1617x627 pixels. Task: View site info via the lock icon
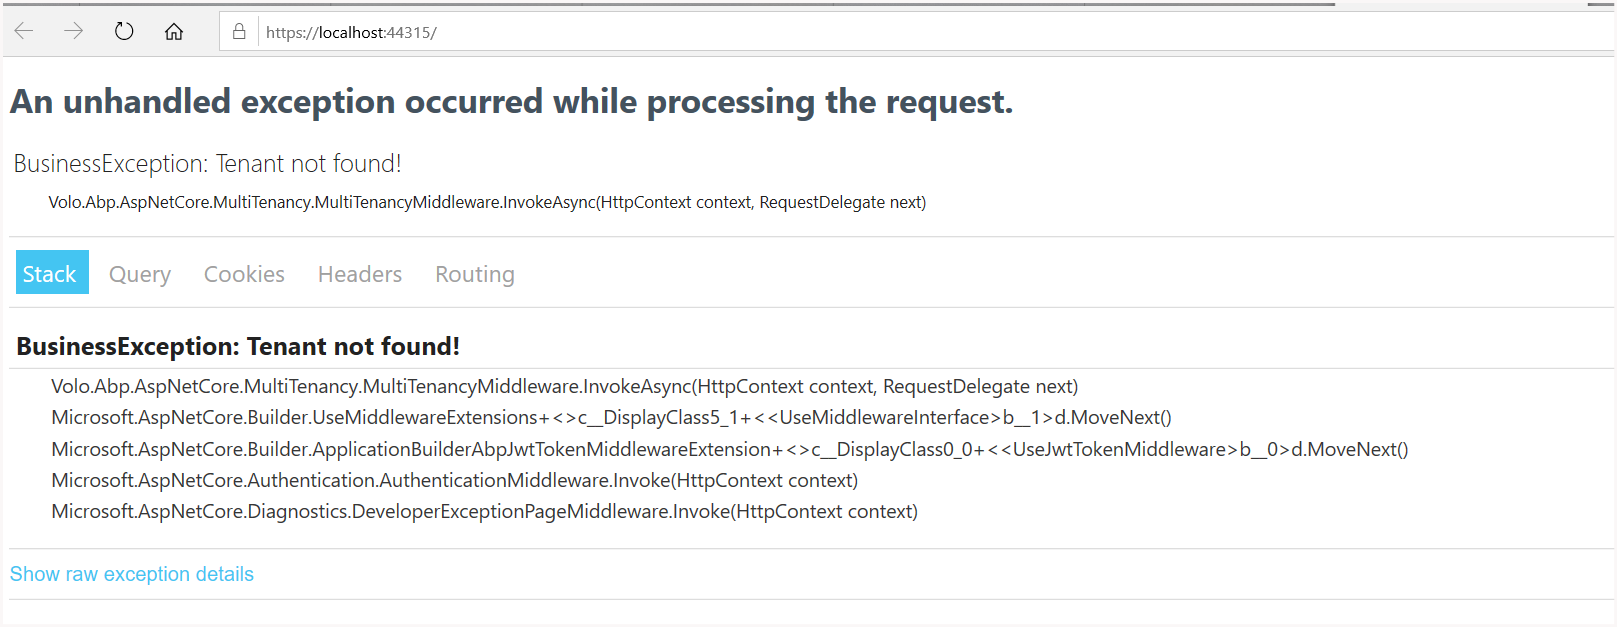click(239, 32)
